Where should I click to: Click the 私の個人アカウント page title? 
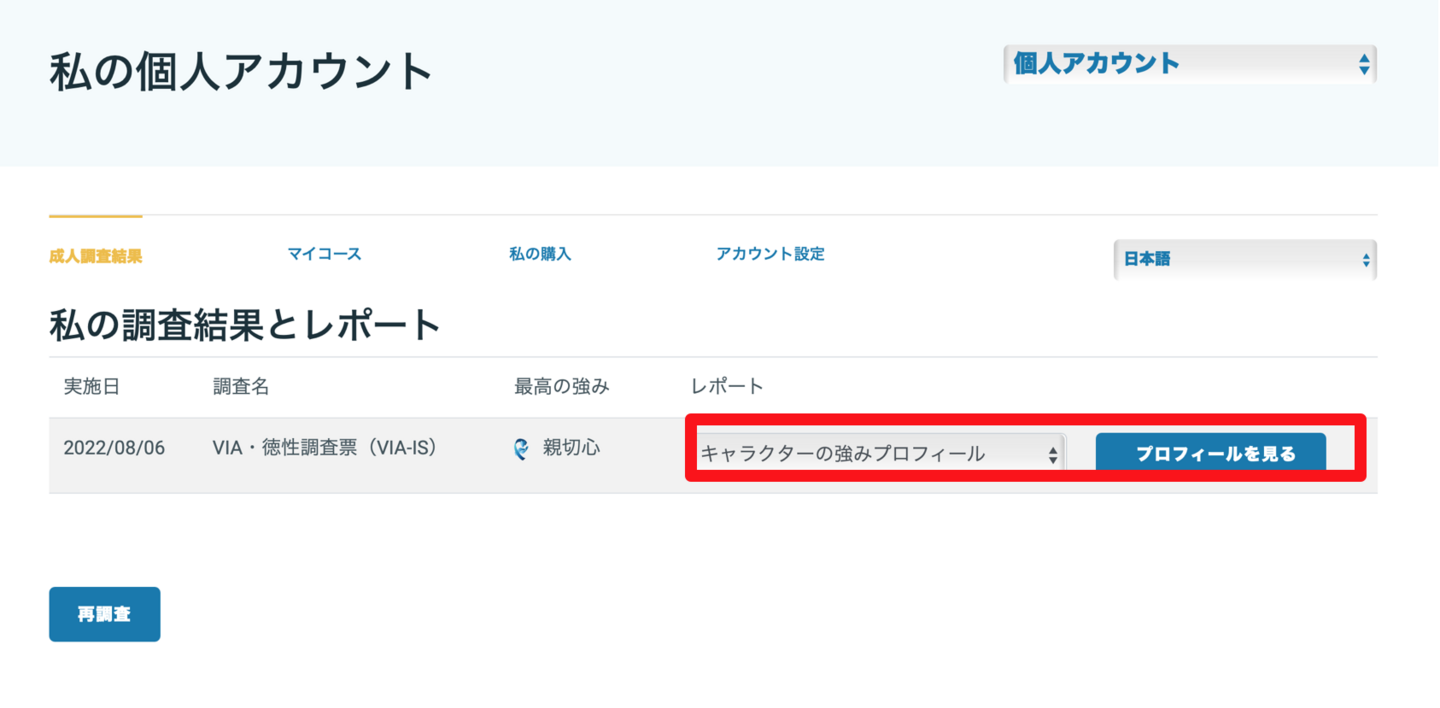click(241, 72)
